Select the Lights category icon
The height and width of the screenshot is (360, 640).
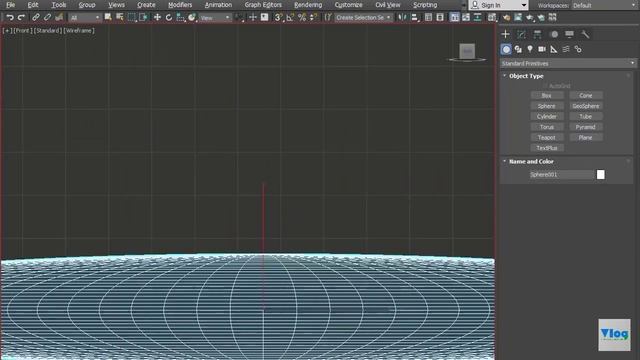click(x=530, y=49)
